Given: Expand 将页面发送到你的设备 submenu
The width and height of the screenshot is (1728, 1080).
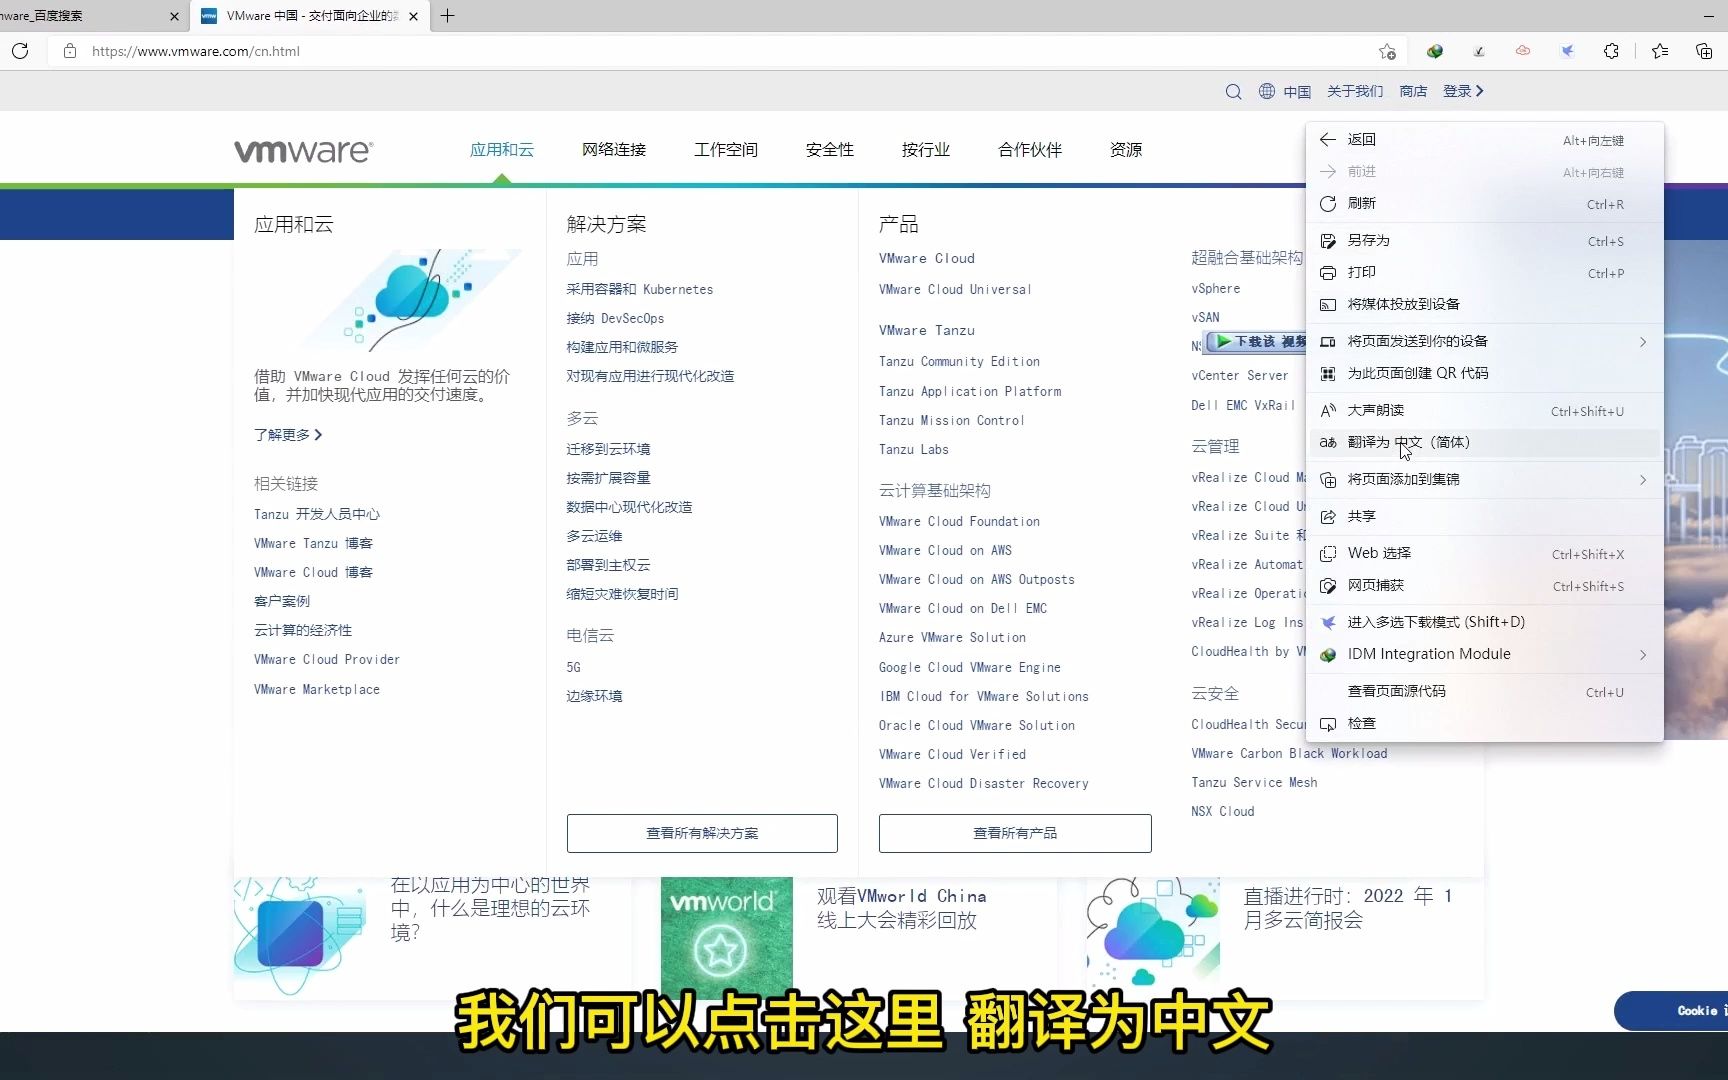Looking at the screenshot, I should click(1484, 342).
